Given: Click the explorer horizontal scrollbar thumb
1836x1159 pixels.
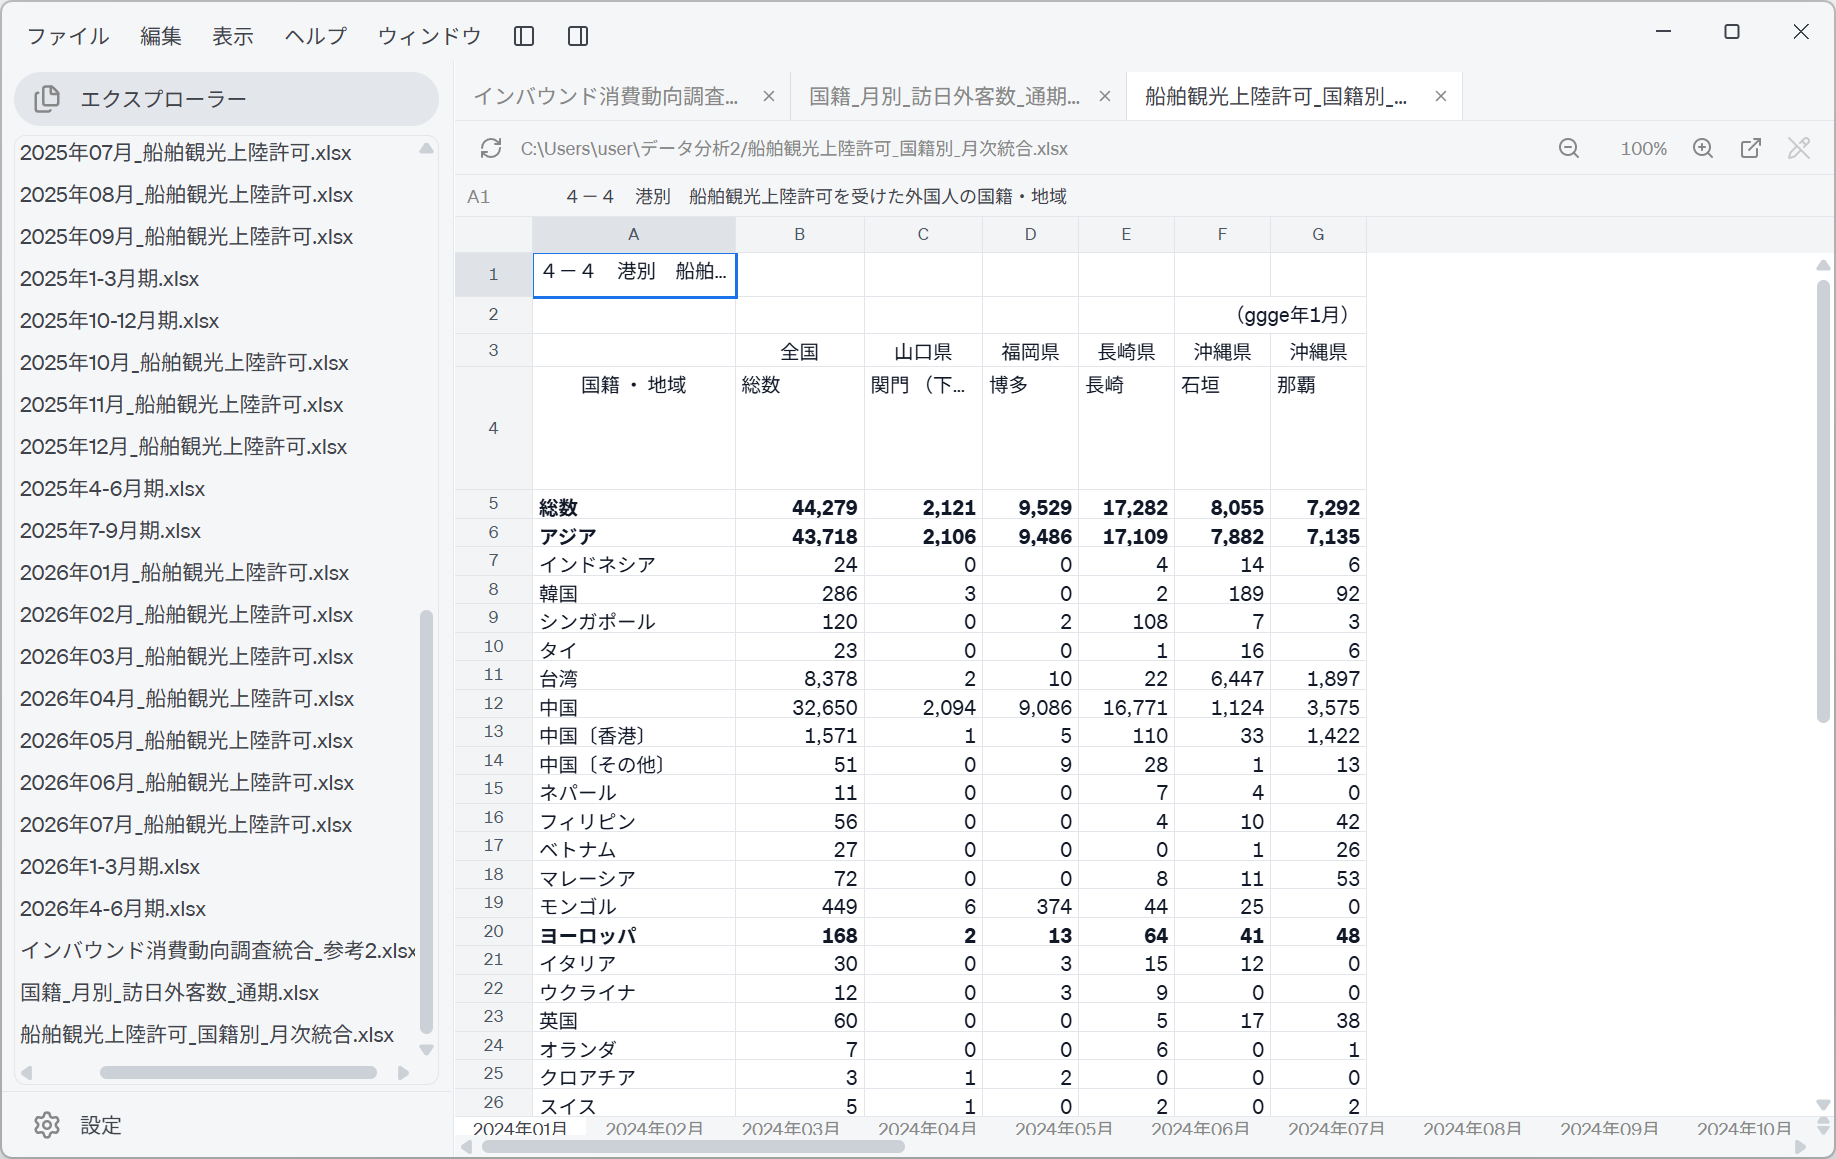Looking at the screenshot, I should tap(238, 1073).
